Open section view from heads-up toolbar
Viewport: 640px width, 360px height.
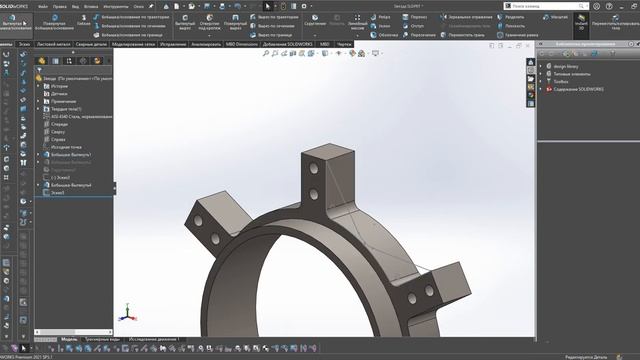coord(293,53)
